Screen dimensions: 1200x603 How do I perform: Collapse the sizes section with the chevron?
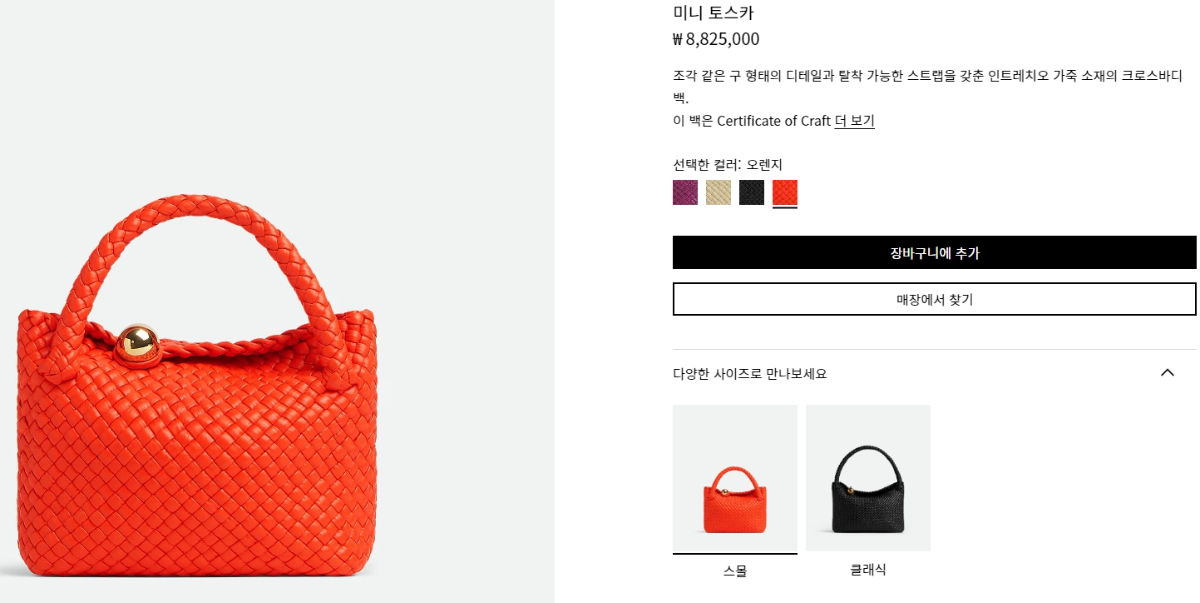[x=1167, y=373]
